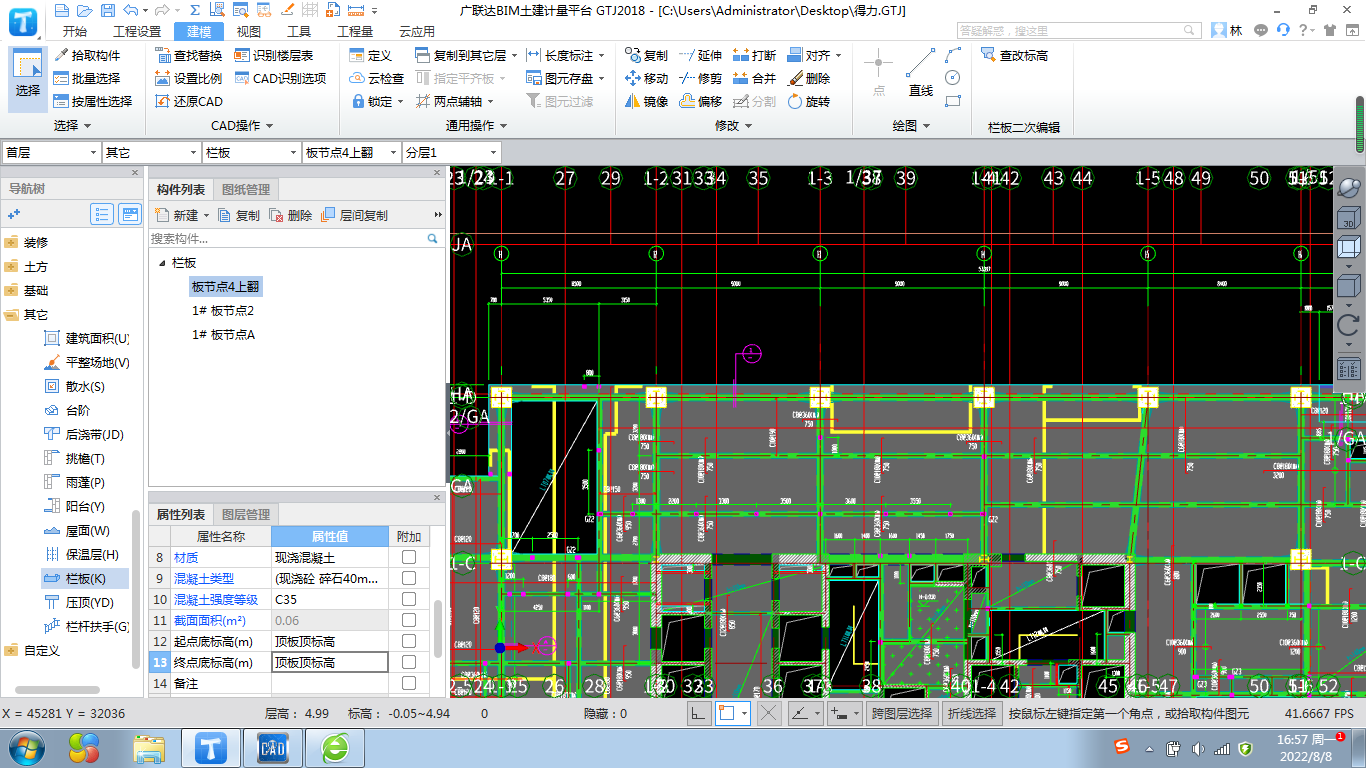Toggle 附加 checkbox for 混凝土类型 row
This screenshot has height=768, width=1366.
[x=409, y=578]
